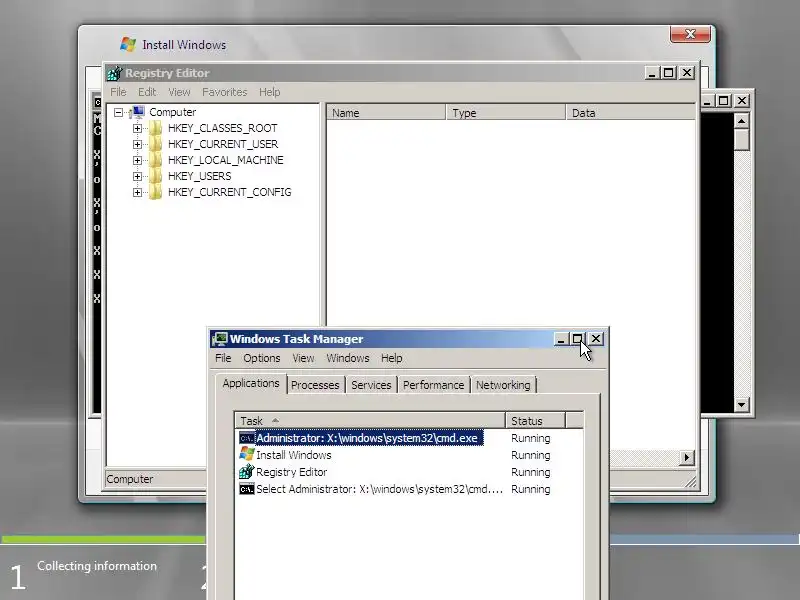
Task: Maximize the Windows Task Manager window
Action: pos(578,339)
